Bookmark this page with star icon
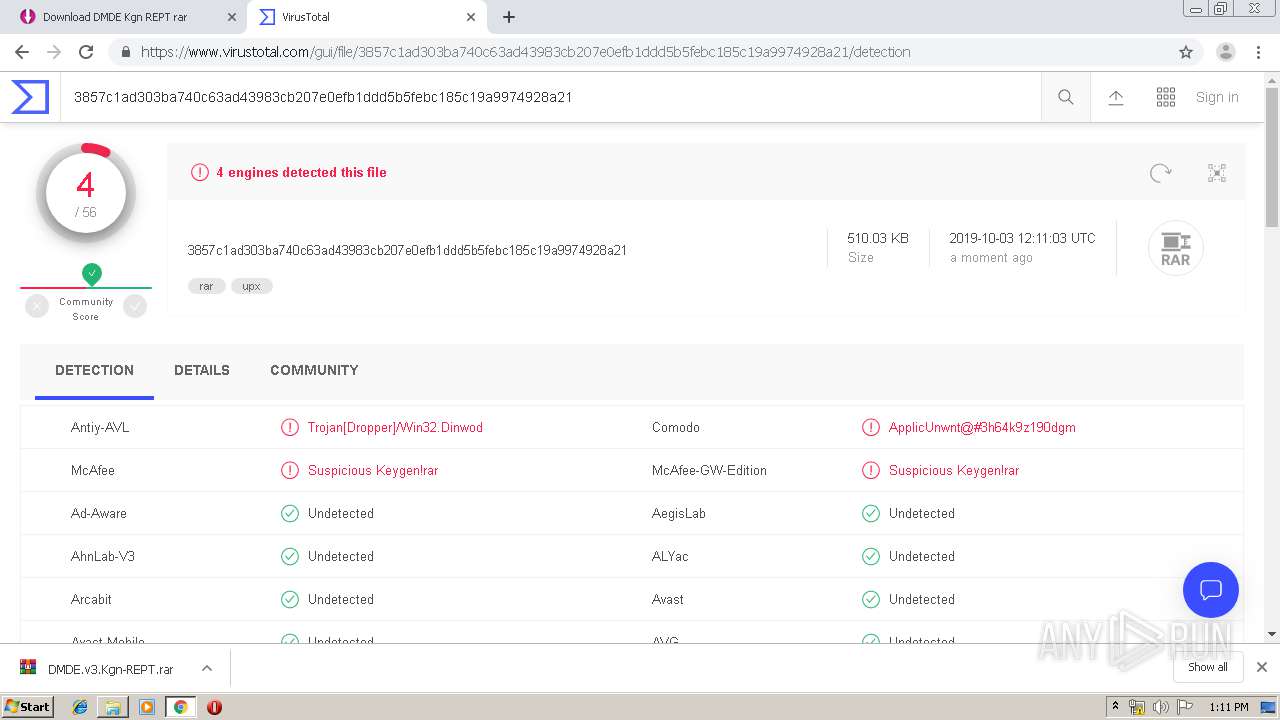Image resolution: width=1280 pixels, height=720 pixels. tap(1186, 52)
